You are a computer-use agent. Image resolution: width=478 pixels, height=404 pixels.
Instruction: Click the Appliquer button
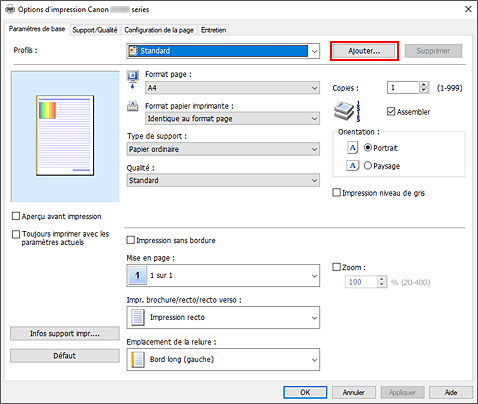402,392
